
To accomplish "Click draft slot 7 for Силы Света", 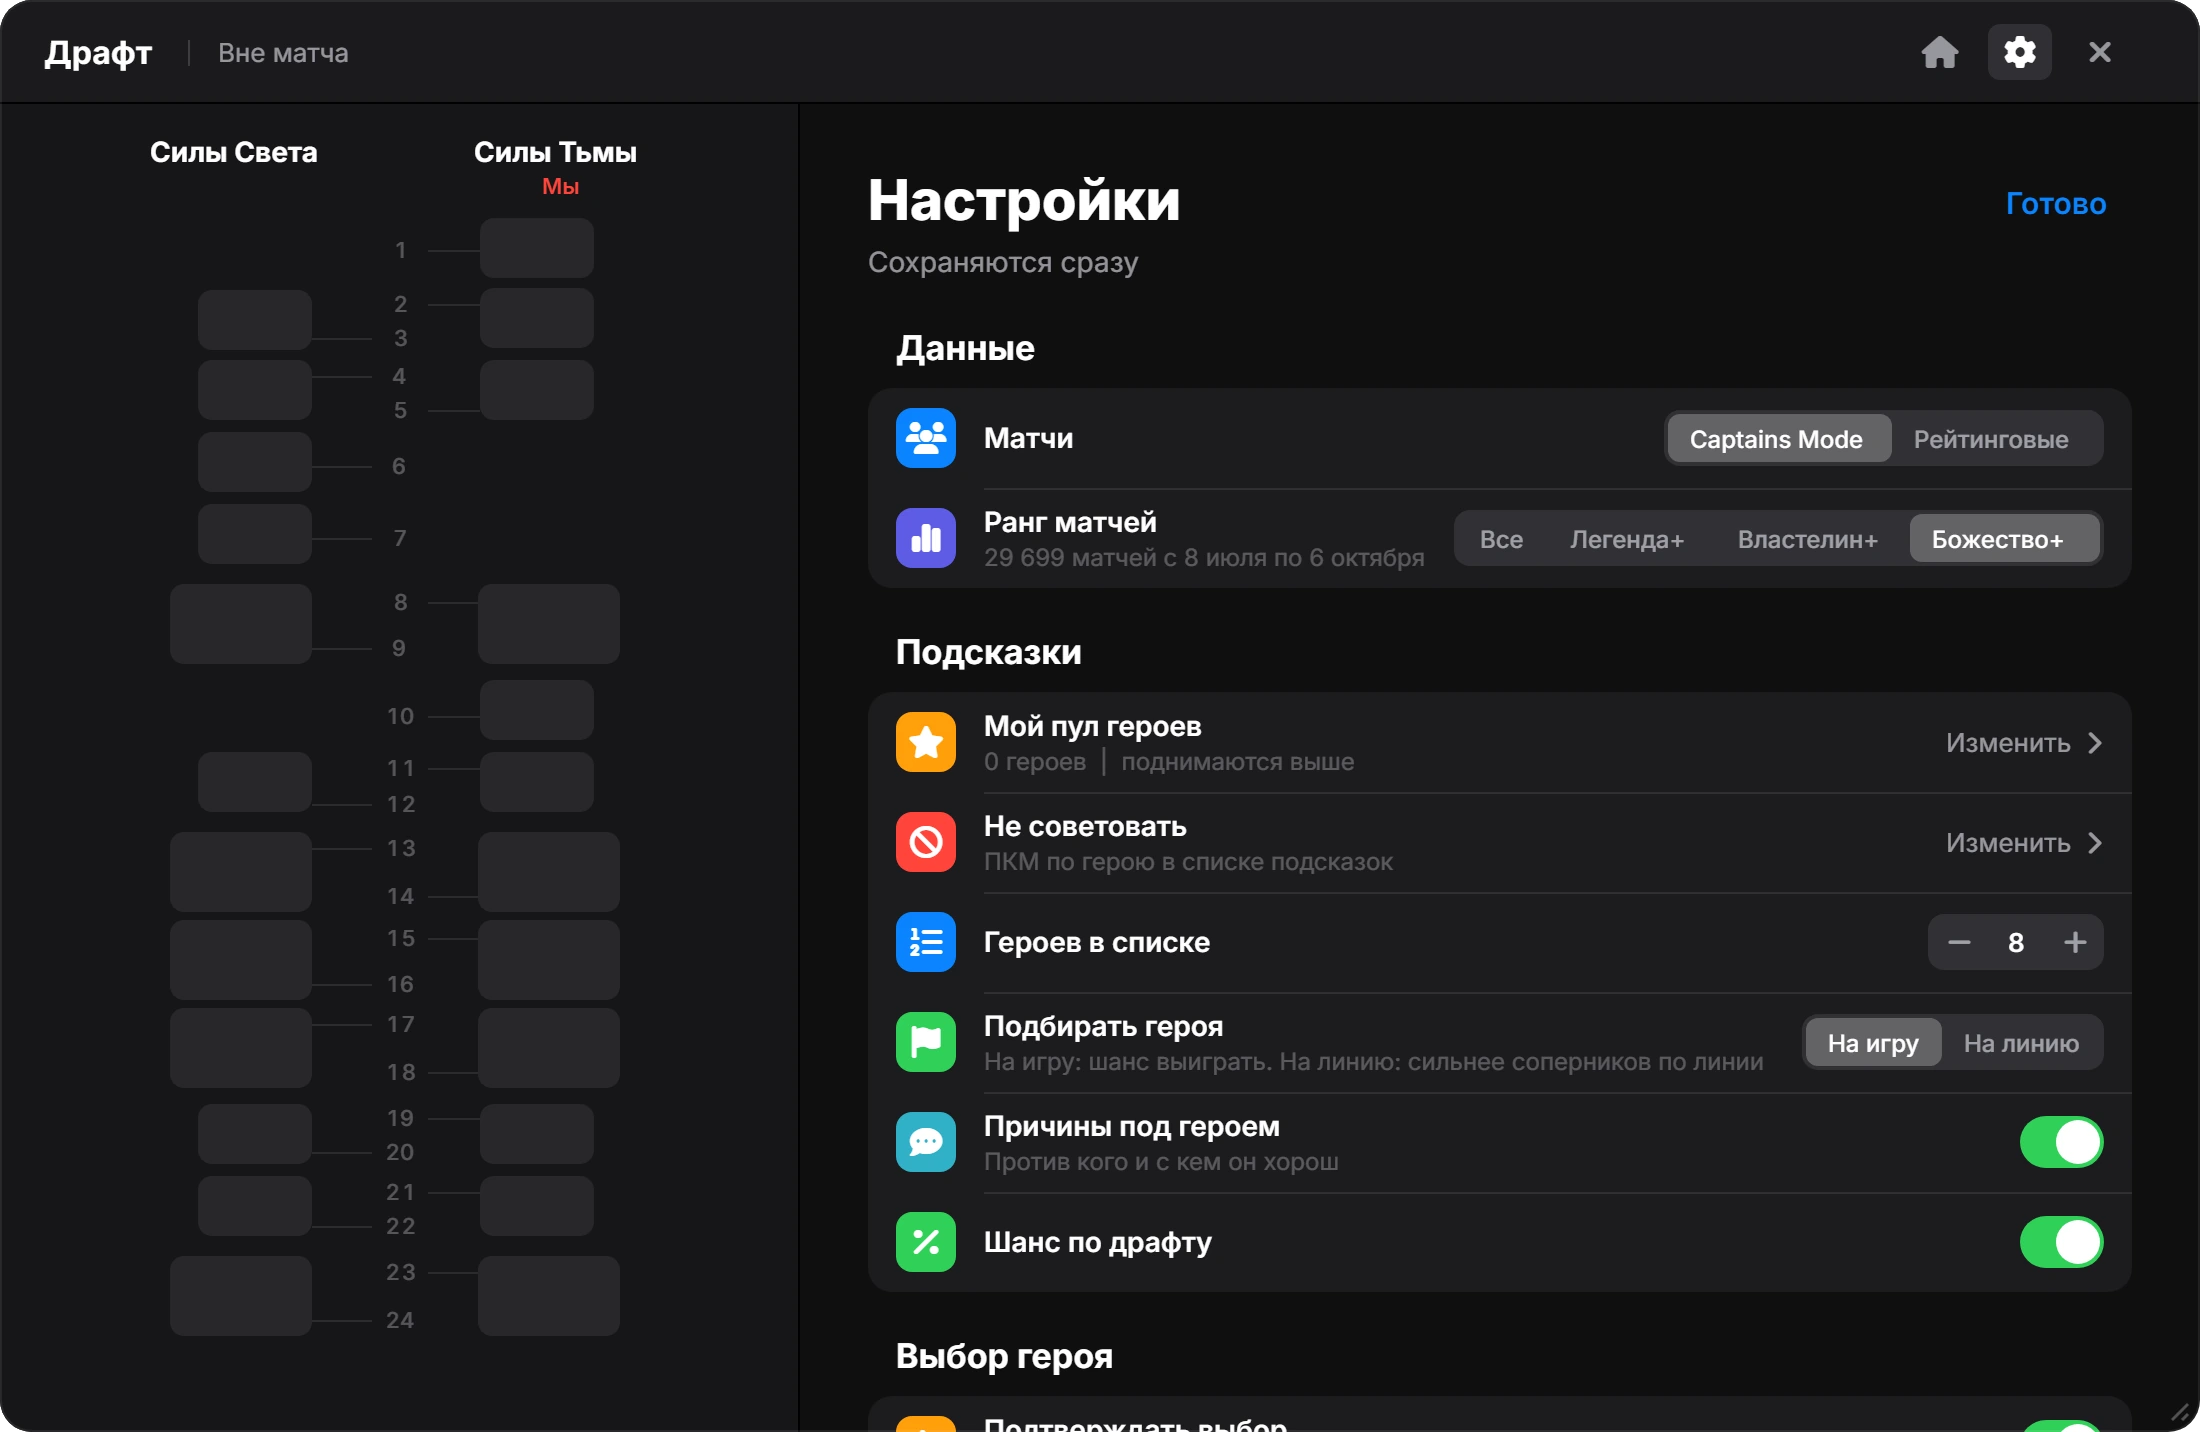I will [255, 534].
